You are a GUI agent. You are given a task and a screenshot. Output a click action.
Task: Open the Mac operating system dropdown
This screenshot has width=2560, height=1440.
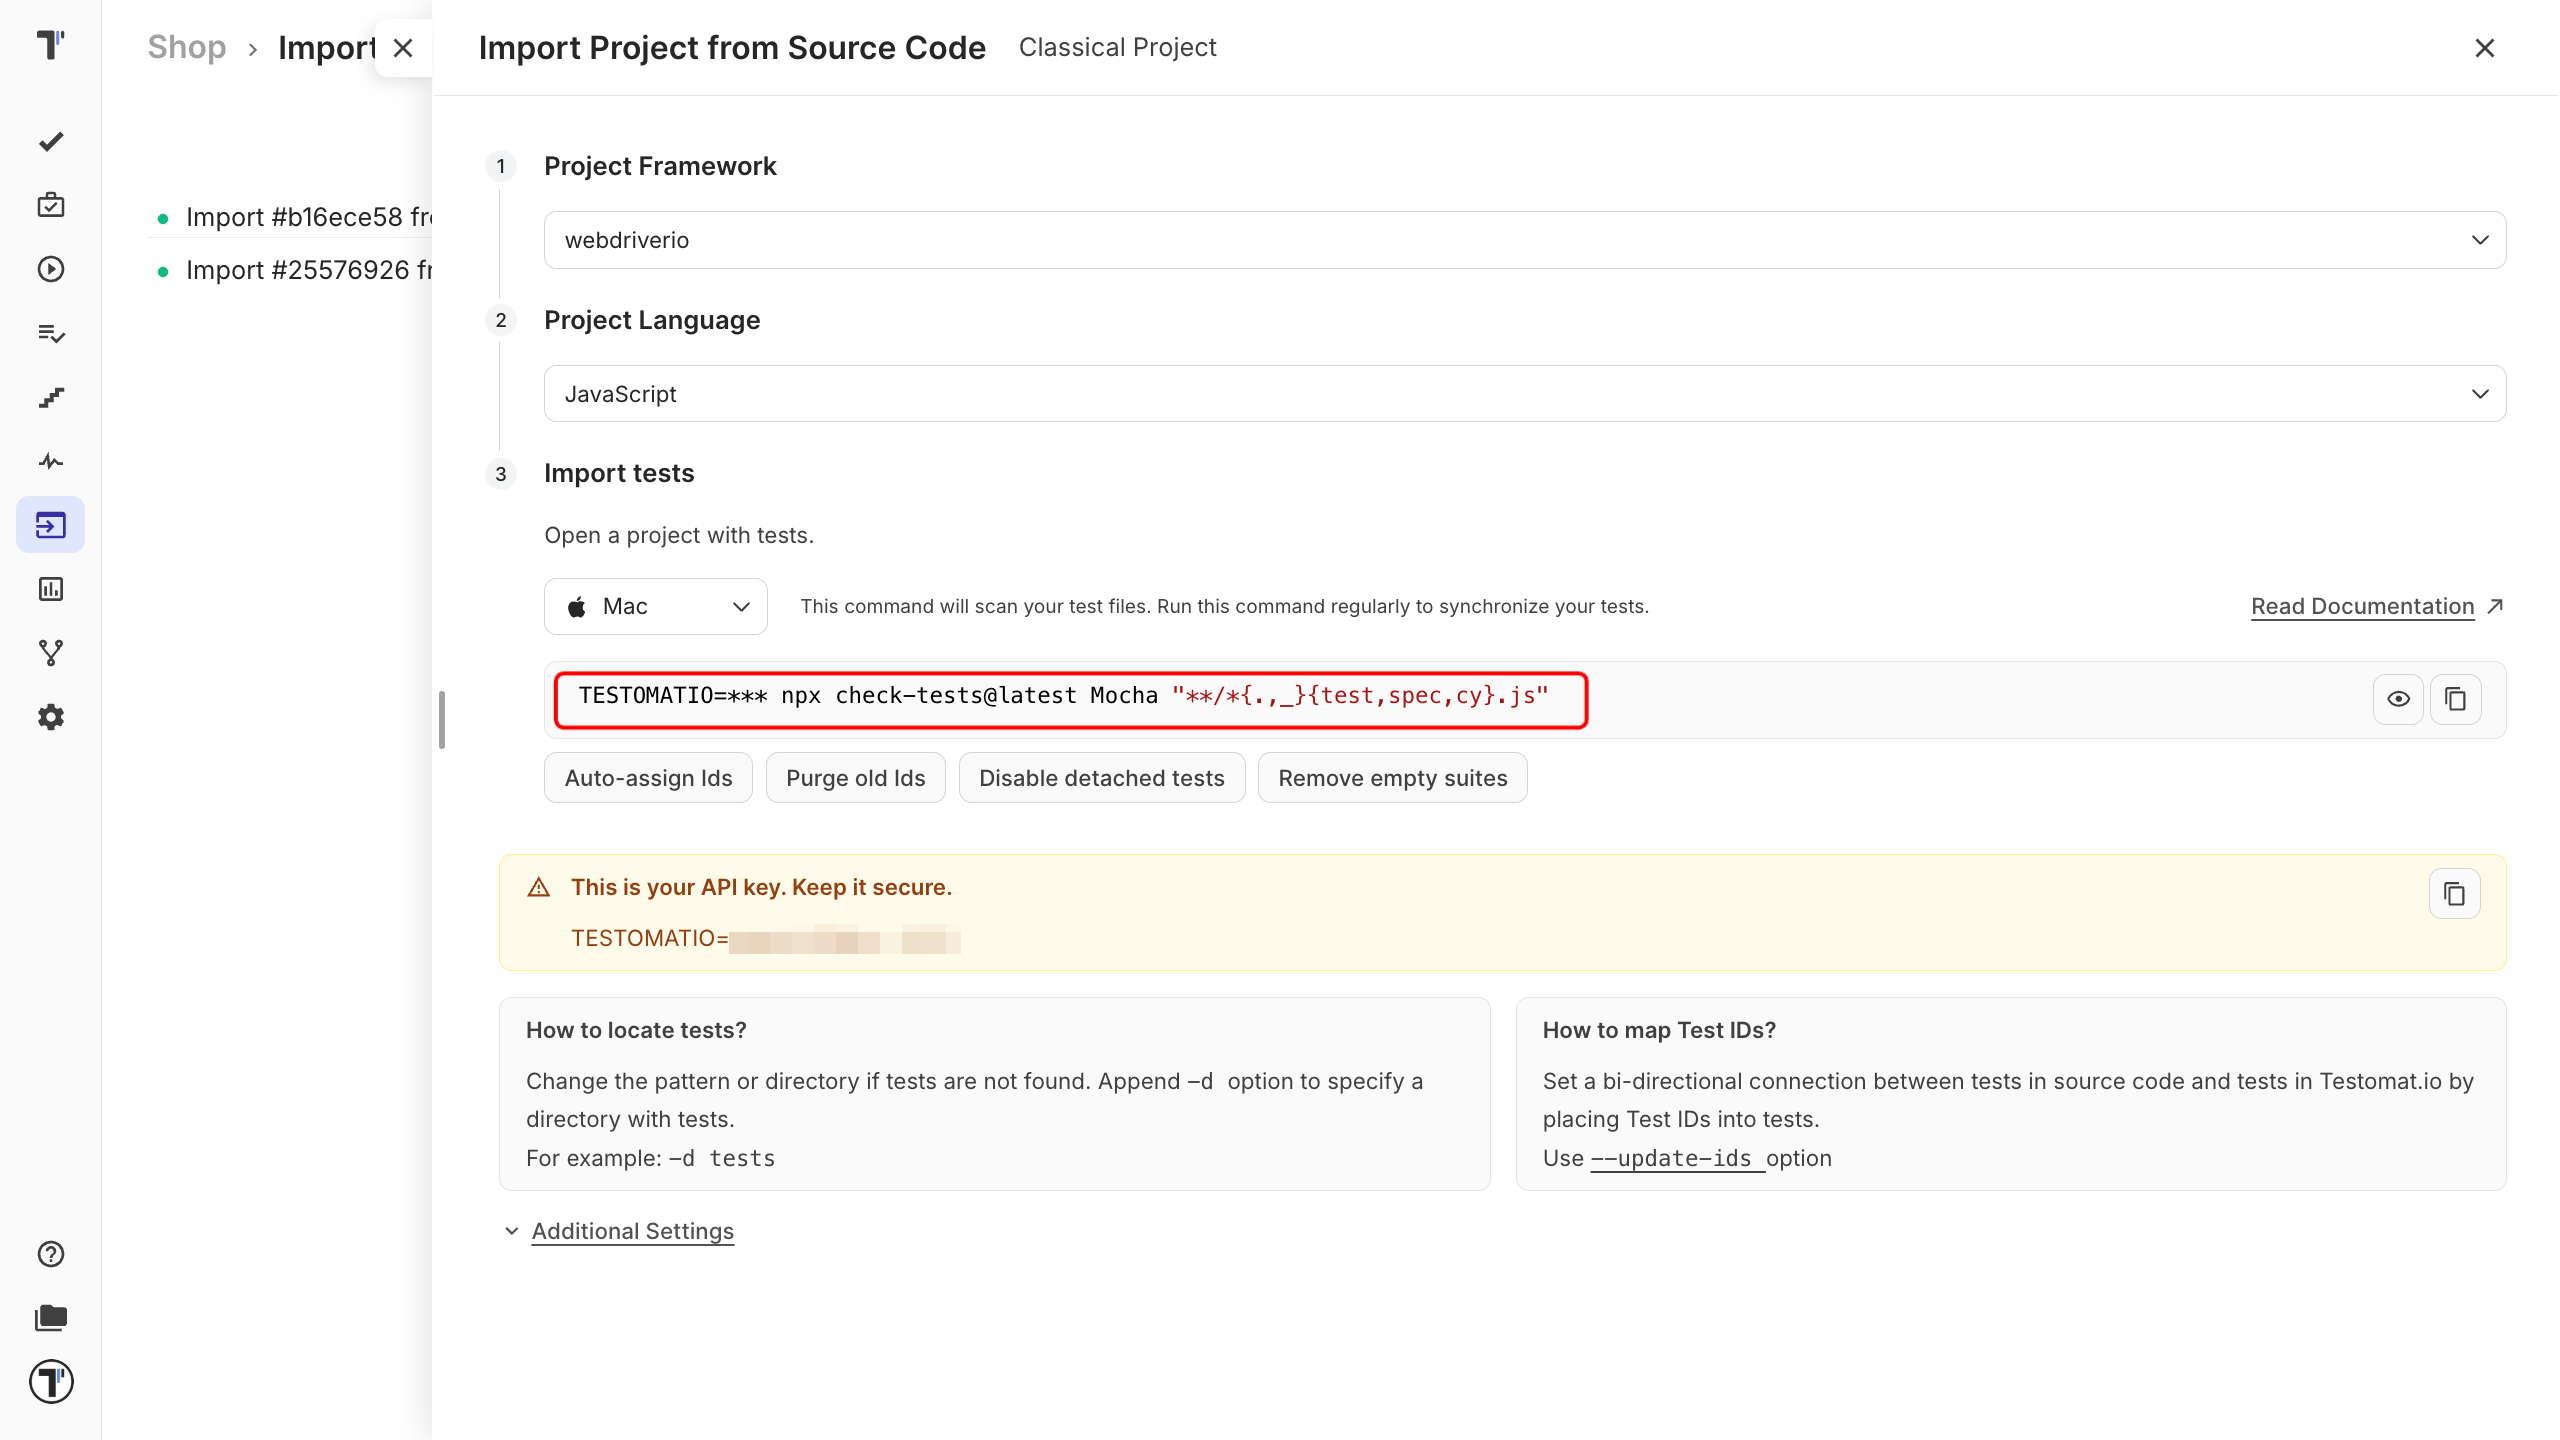pos(655,607)
